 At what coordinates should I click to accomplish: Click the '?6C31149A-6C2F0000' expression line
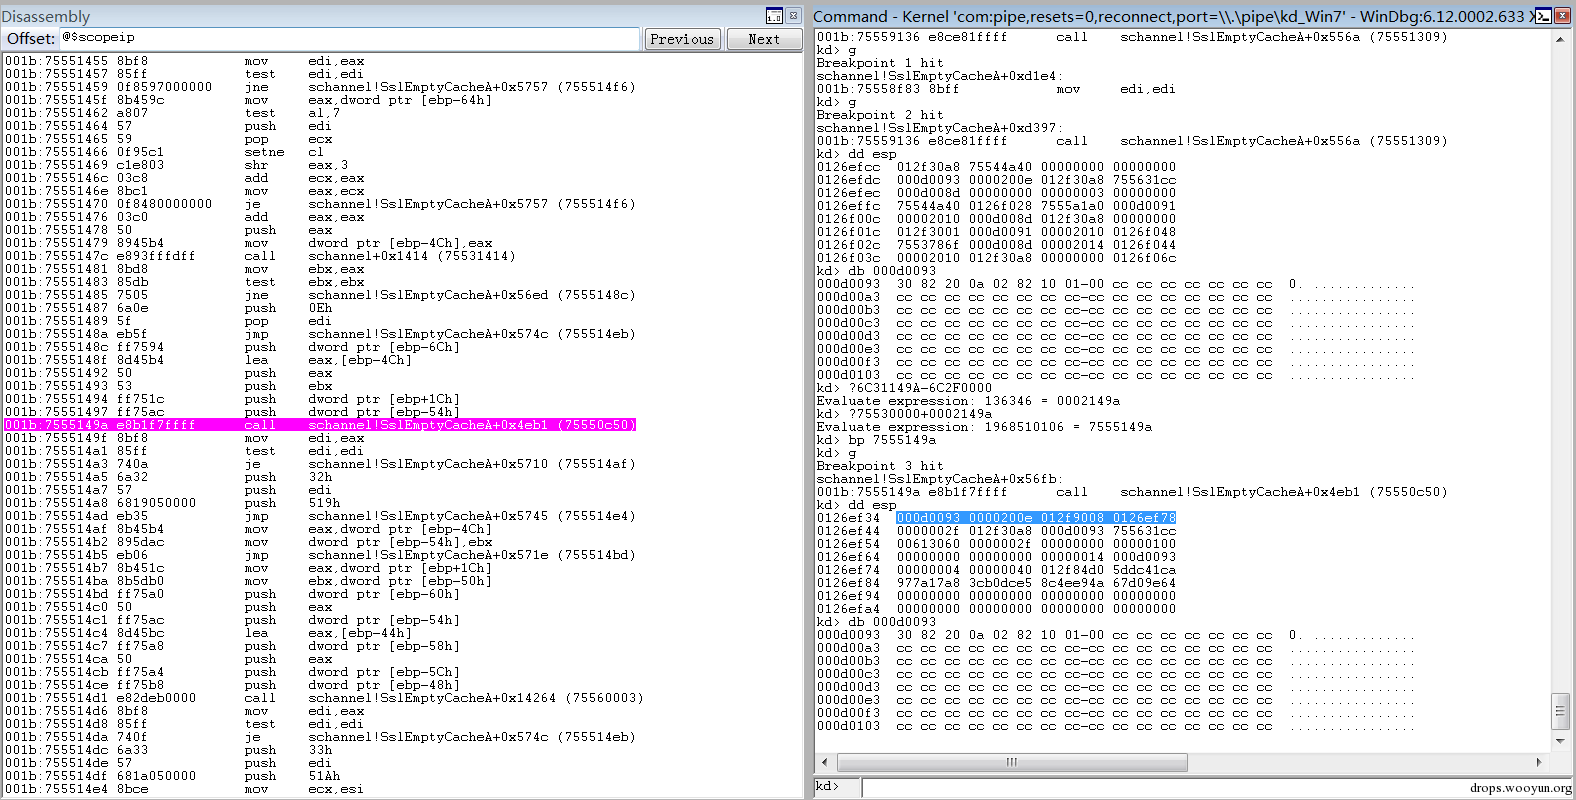(x=904, y=388)
